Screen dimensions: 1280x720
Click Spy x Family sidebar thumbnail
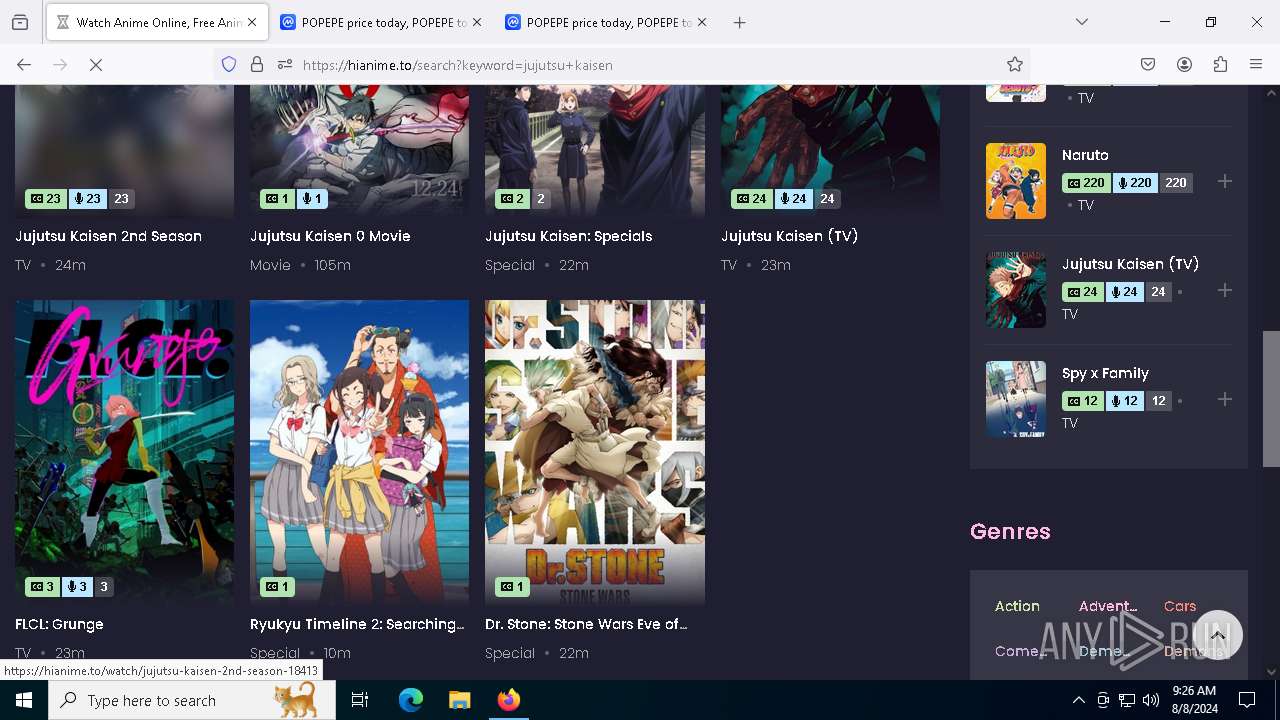(x=1016, y=399)
